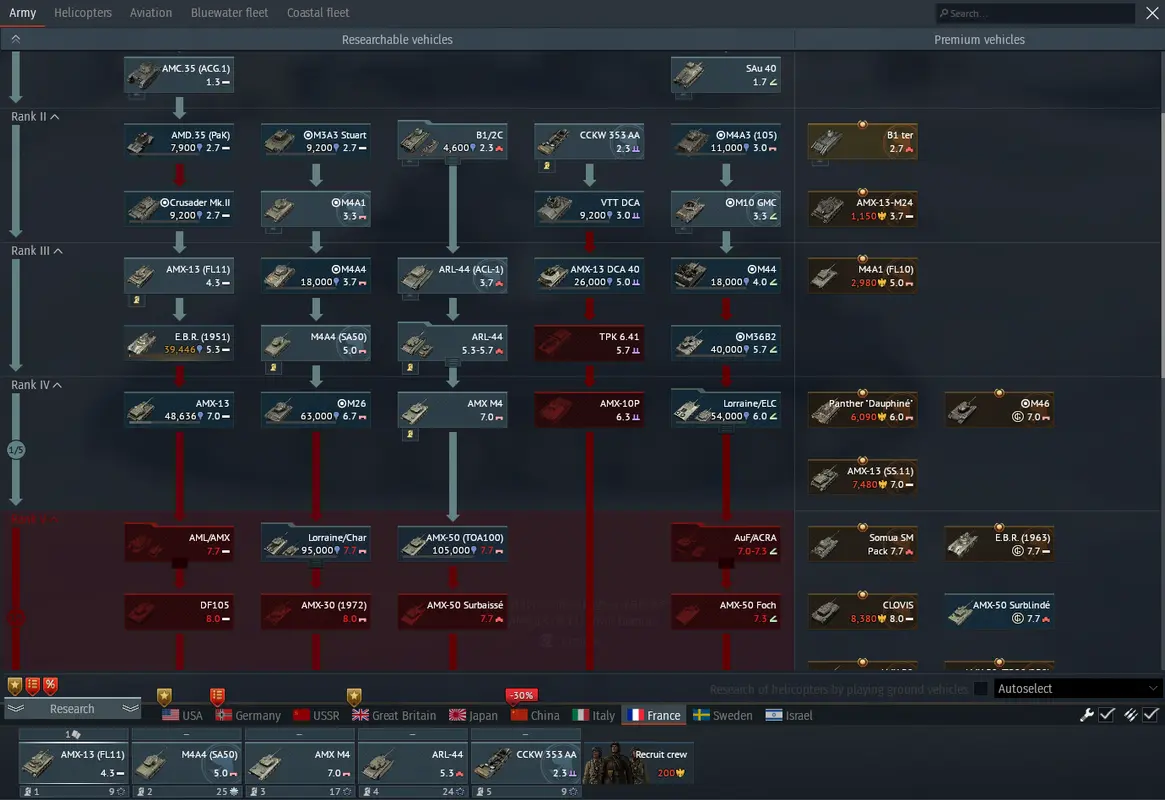Image resolution: width=1165 pixels, height=800 pixels.
Task: Click the vehicle search field
Action: click(1035, 14)
